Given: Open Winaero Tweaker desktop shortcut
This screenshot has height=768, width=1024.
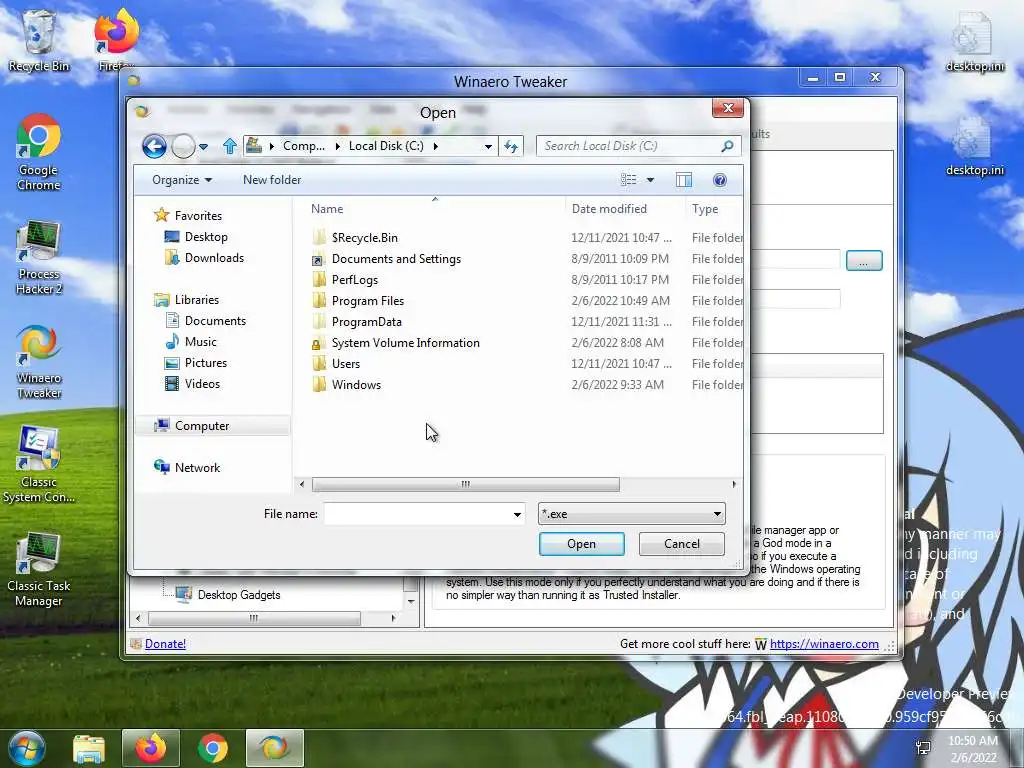Looking at the screenshot, I should click(x=39, y=362).
